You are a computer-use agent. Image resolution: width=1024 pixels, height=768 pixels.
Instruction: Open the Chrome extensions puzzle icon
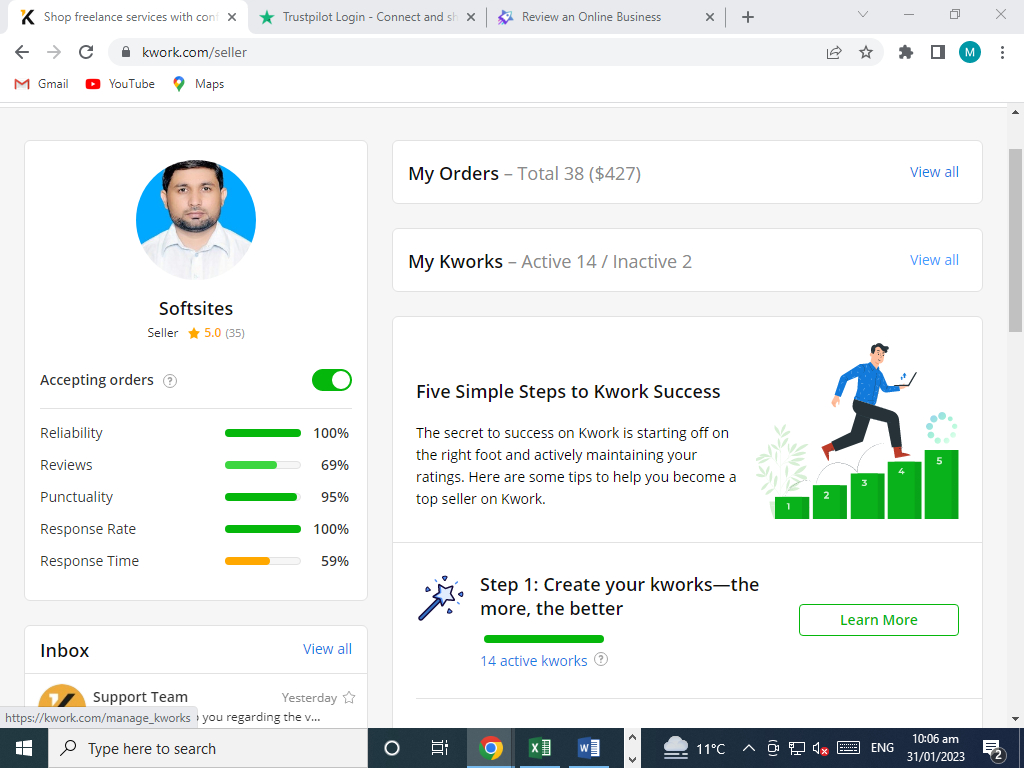906,52
